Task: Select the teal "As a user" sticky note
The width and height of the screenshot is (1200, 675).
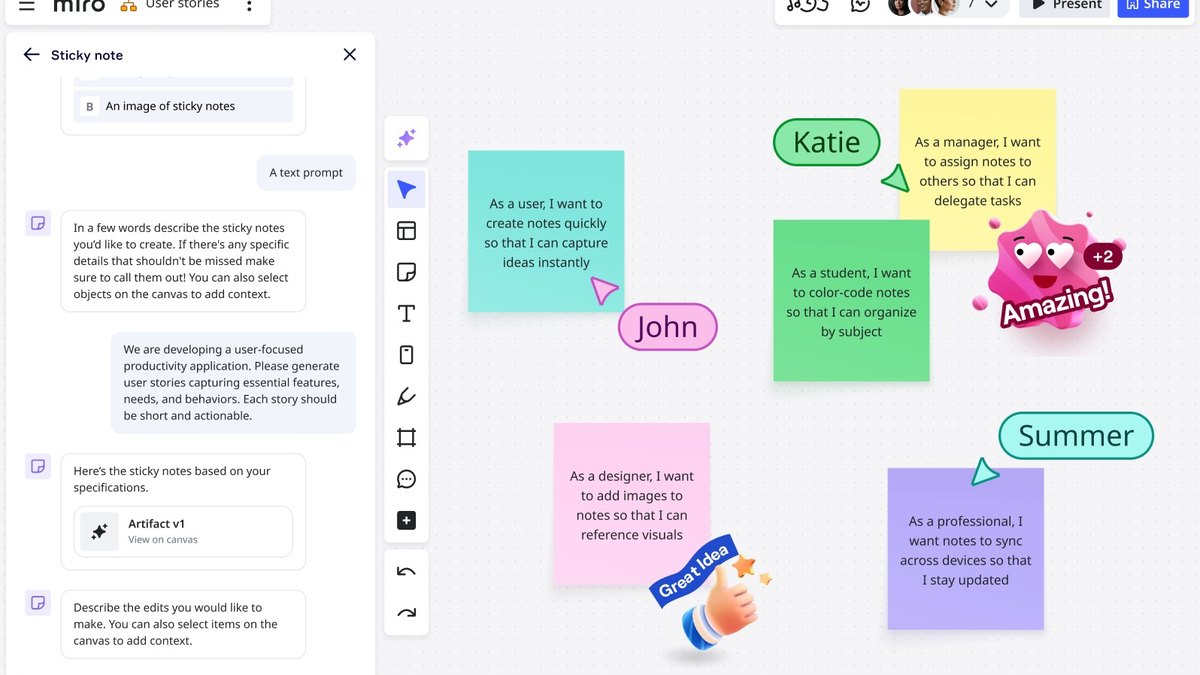Action: click(x=546, y=231)
